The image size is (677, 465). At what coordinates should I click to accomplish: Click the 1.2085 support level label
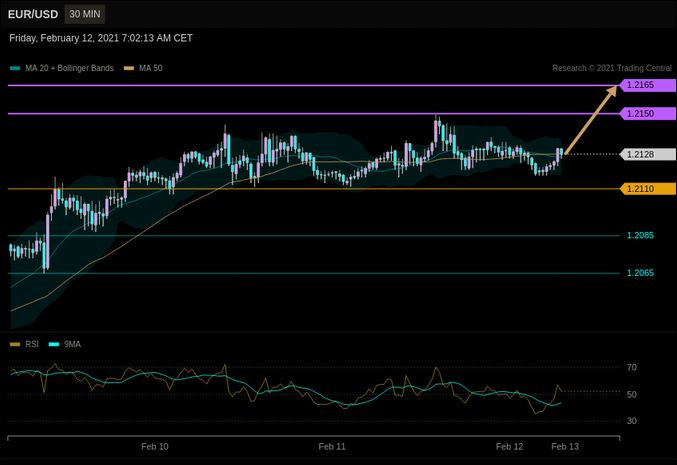(640, 235)
